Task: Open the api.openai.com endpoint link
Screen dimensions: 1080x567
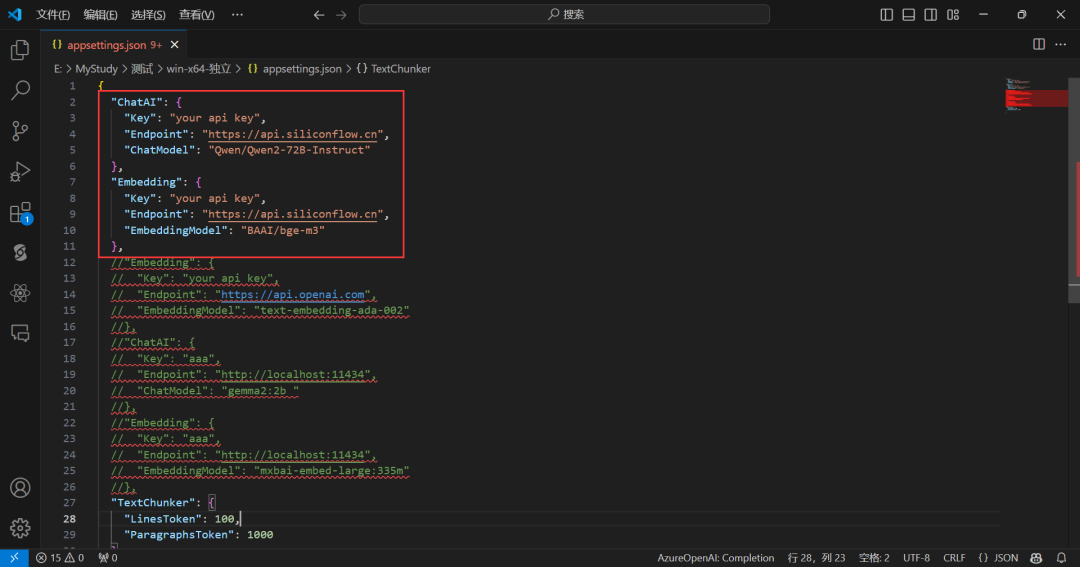Action: (295, 295)
